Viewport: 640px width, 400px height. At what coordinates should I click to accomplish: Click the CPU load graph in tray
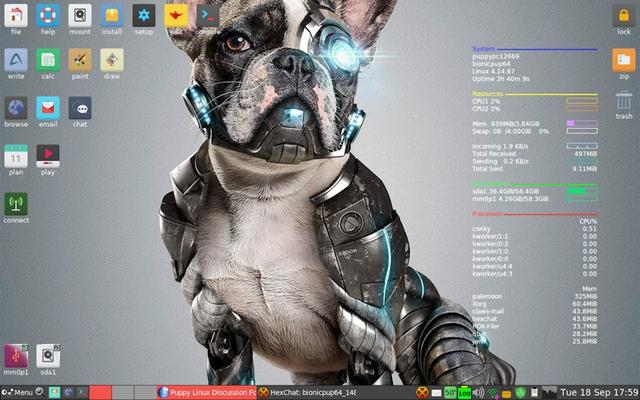(x=549, y=392)
